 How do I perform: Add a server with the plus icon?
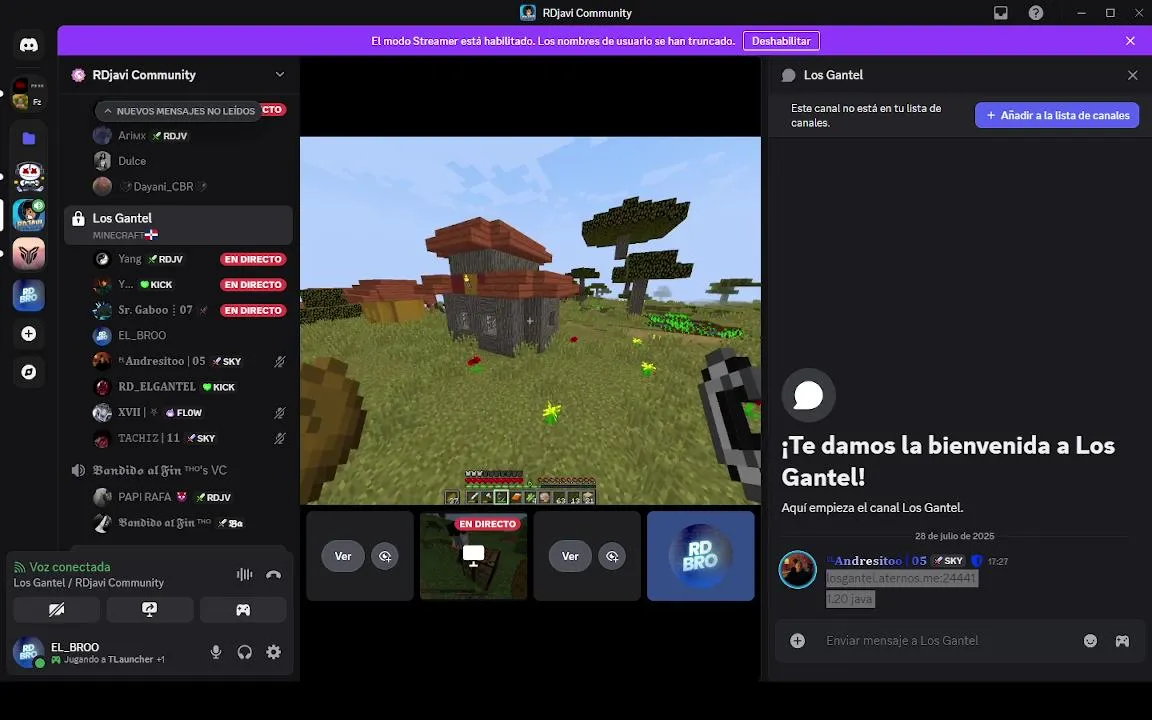click(x=29, y=334)
